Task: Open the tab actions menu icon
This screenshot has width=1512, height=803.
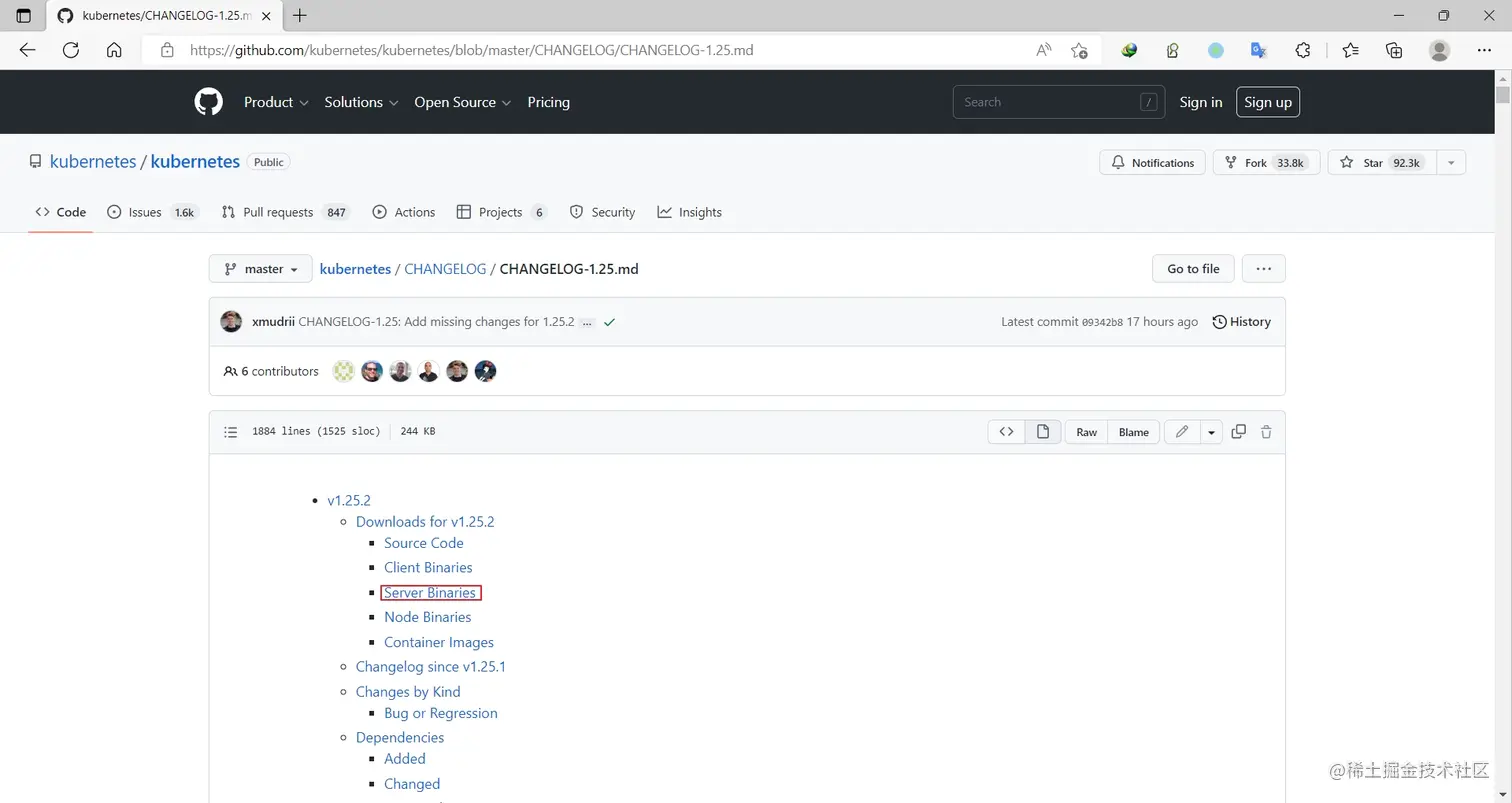Action: pos(24,16)
